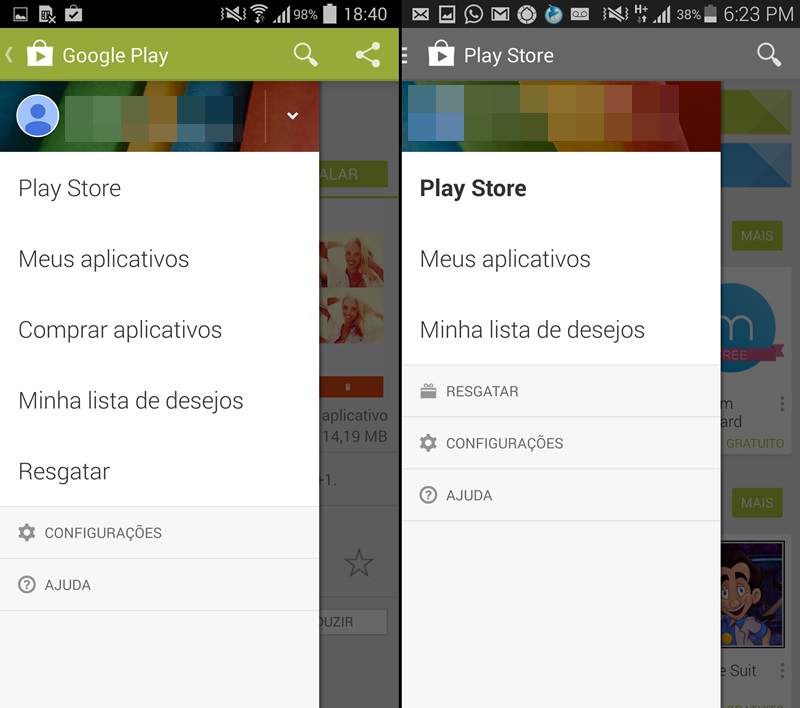Open Comprar aplicativos in the left drawer
800x708 pixels.
tap(160, 330)
